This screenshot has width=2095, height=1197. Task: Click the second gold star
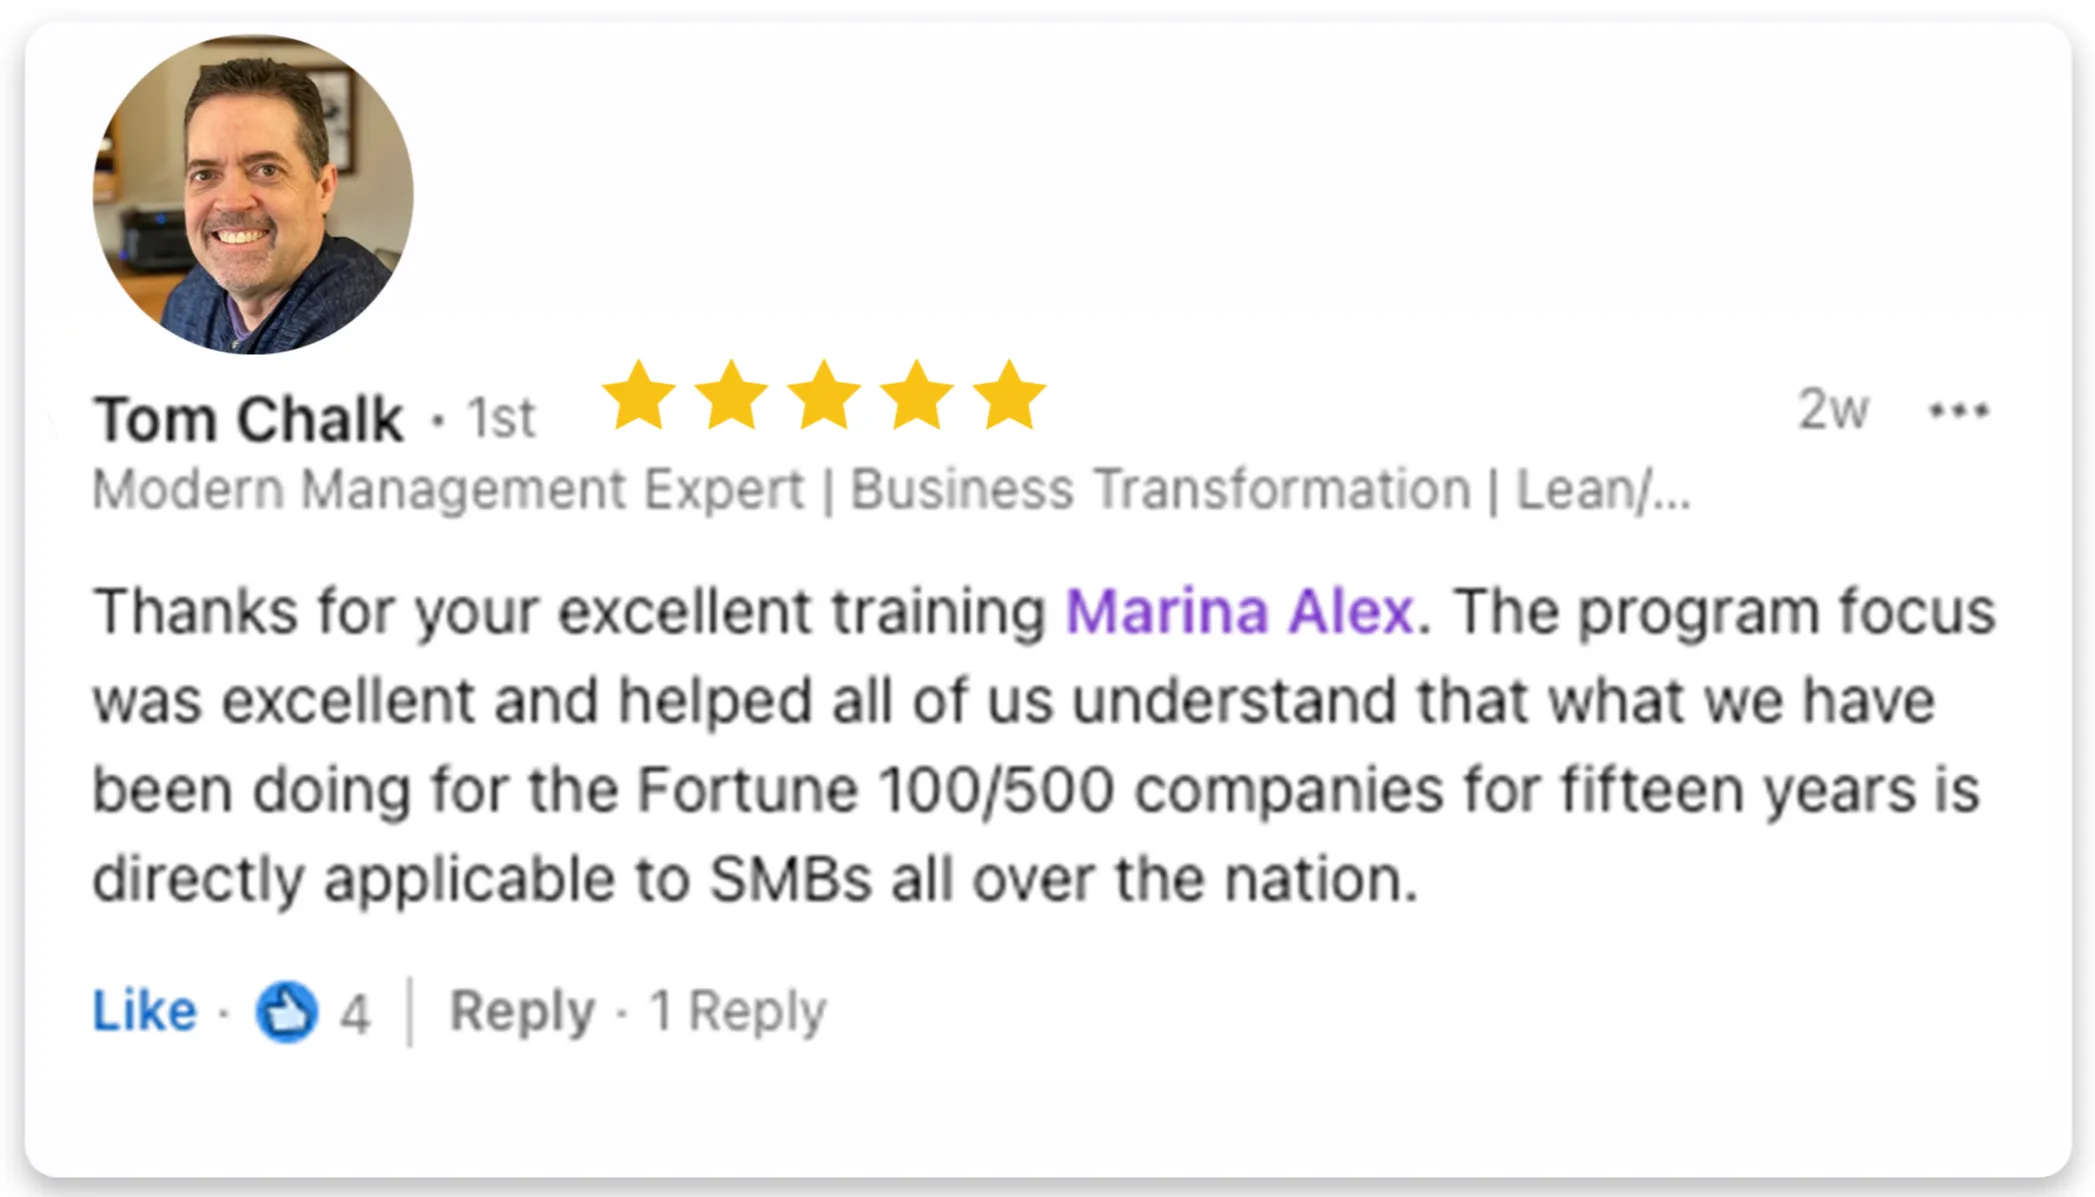(731, 396)
